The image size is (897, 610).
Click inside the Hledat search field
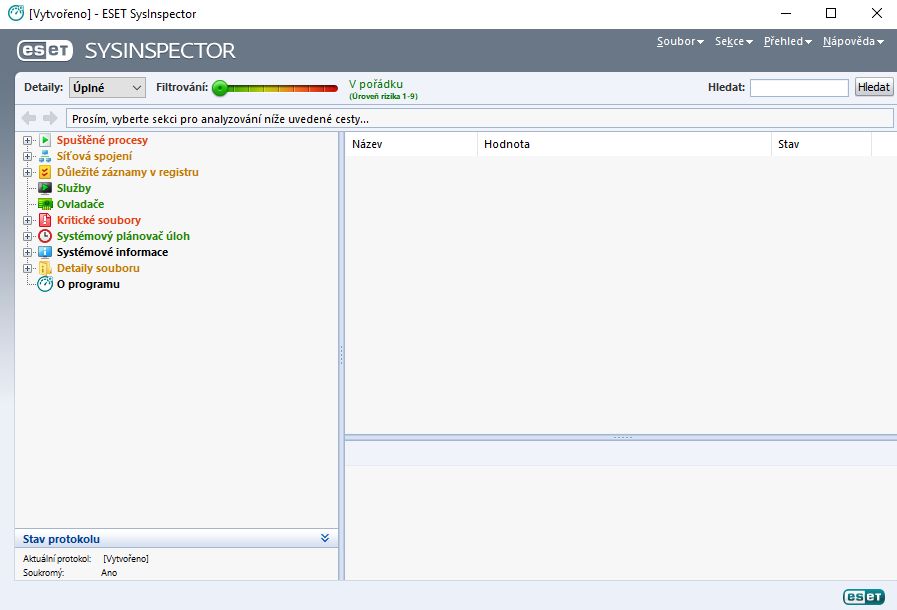coord(799,88)
